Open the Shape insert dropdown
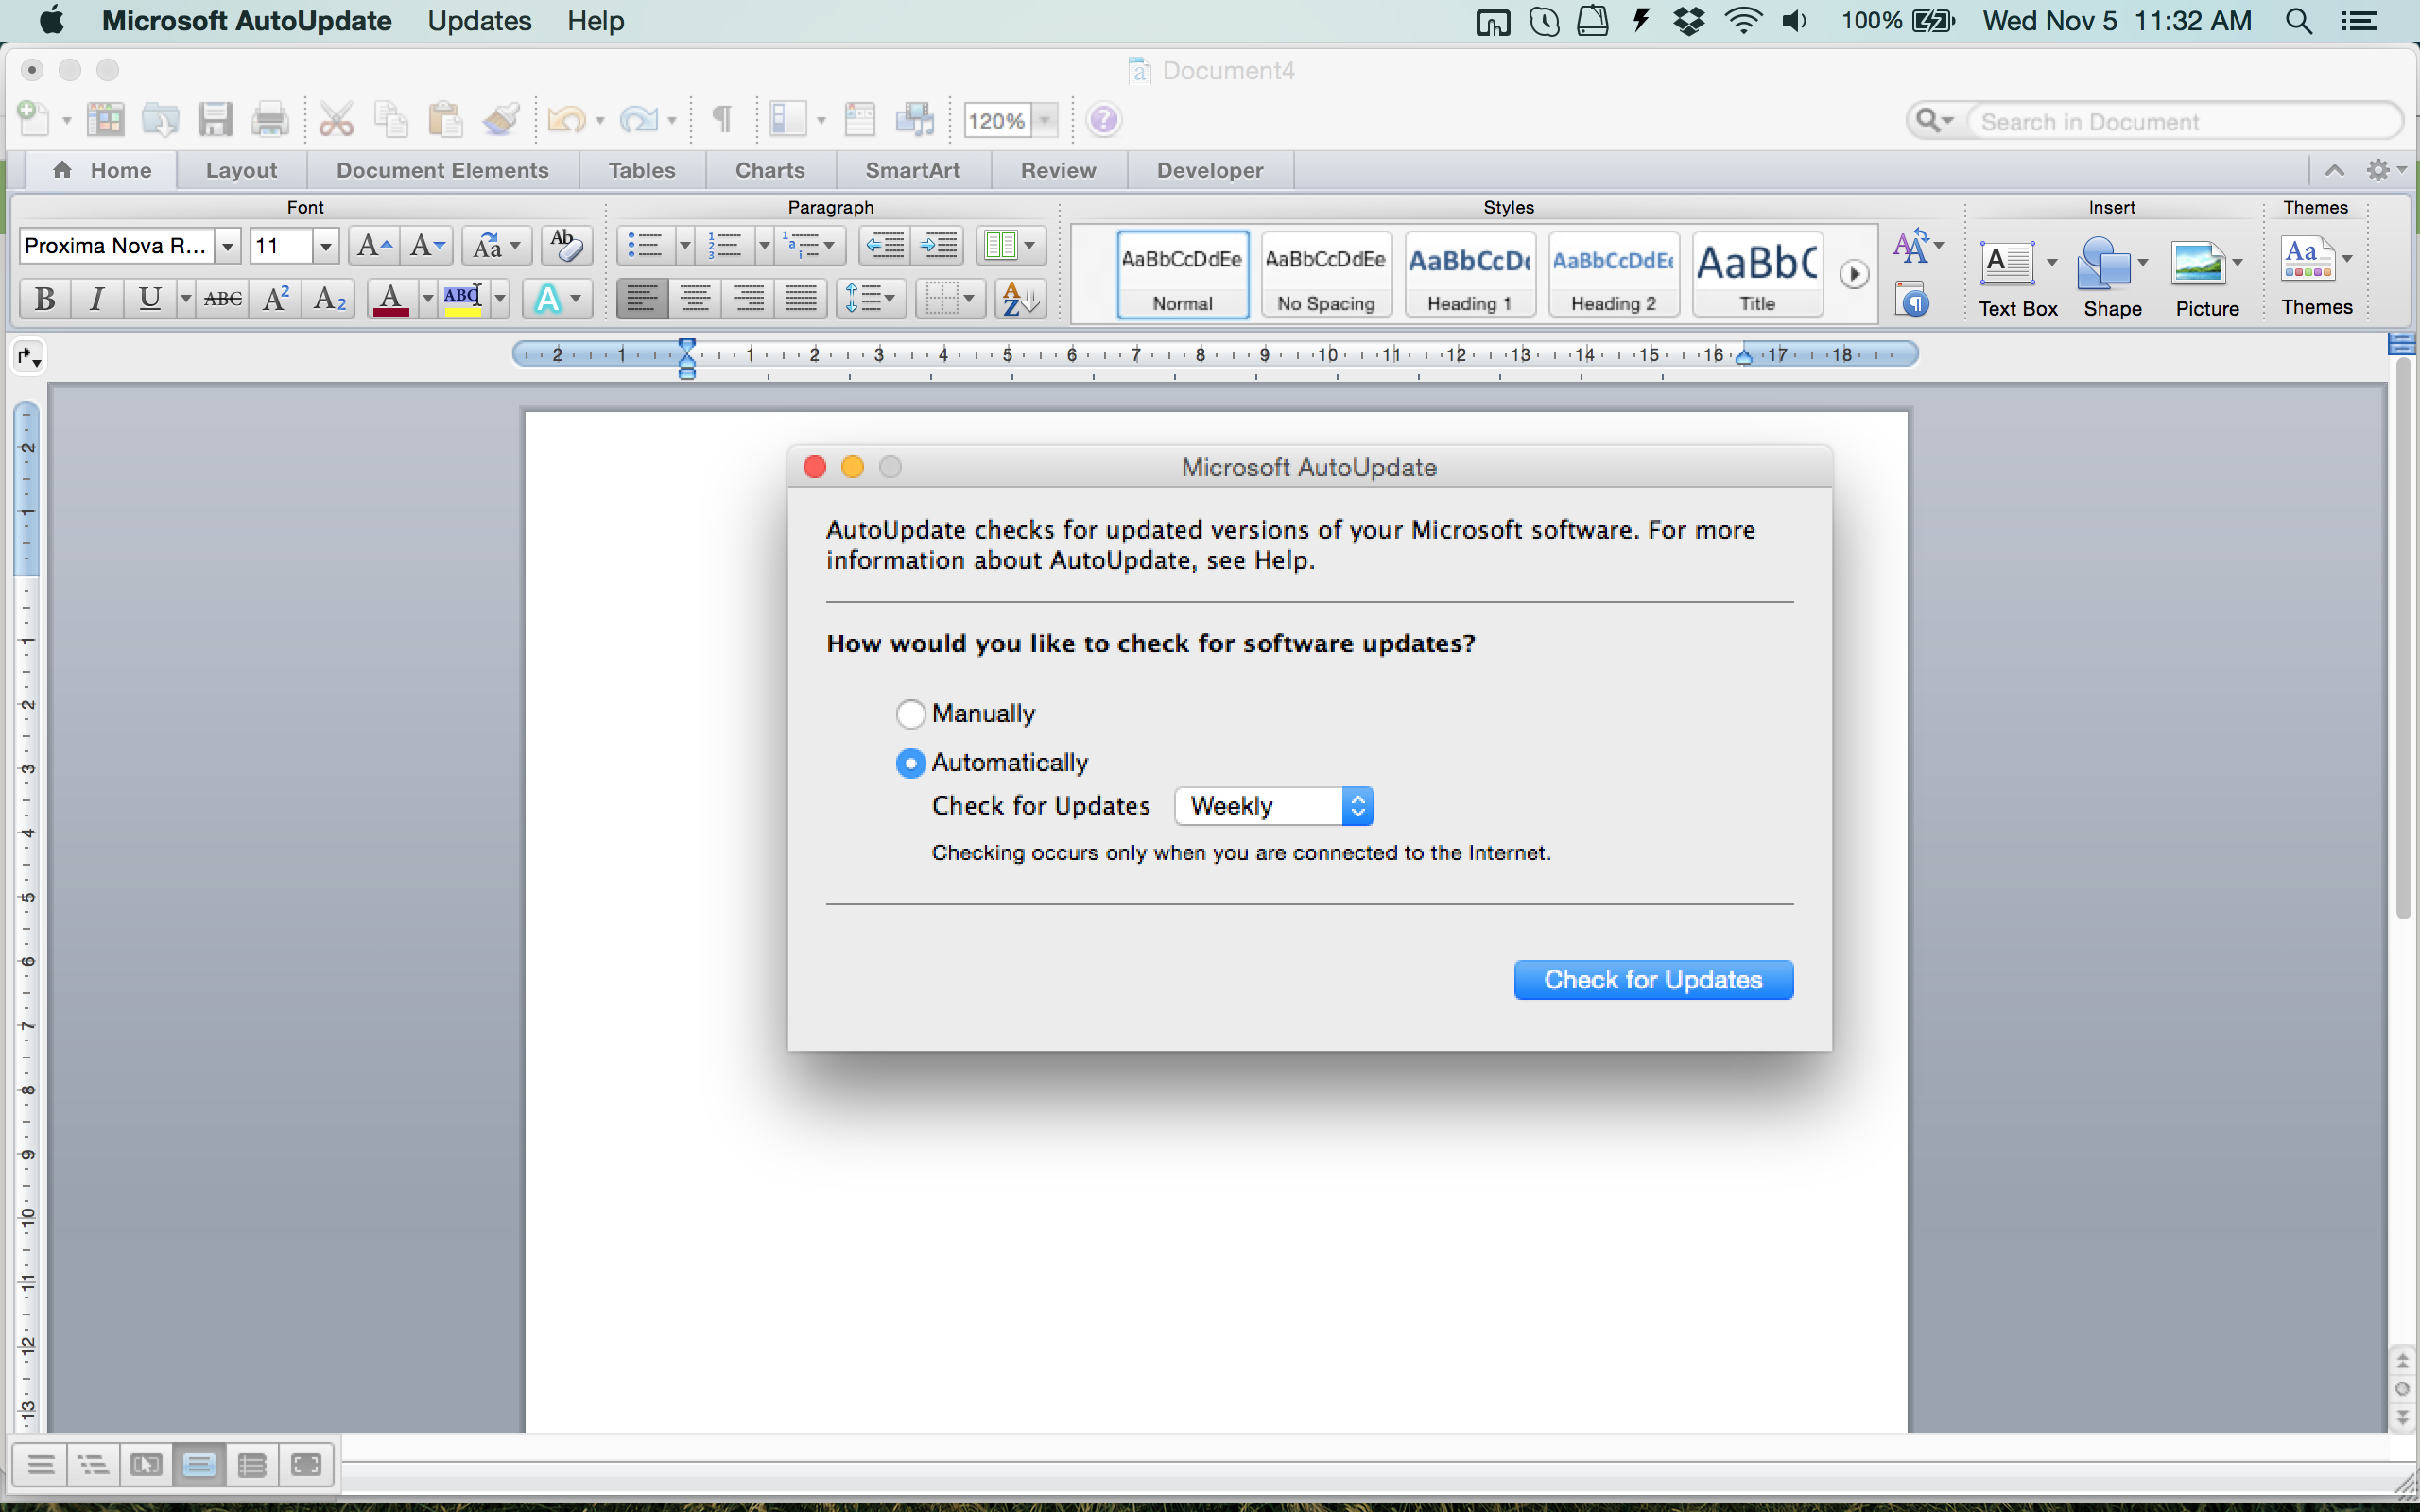The image size is (2420, 1512). [2142, 263]
